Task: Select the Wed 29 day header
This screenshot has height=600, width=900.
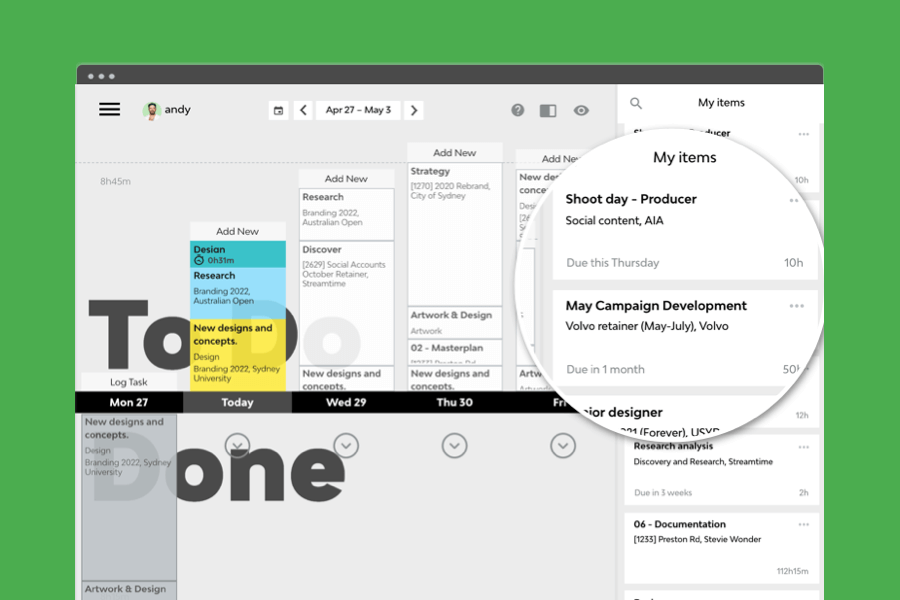Action: click(346, 402)
